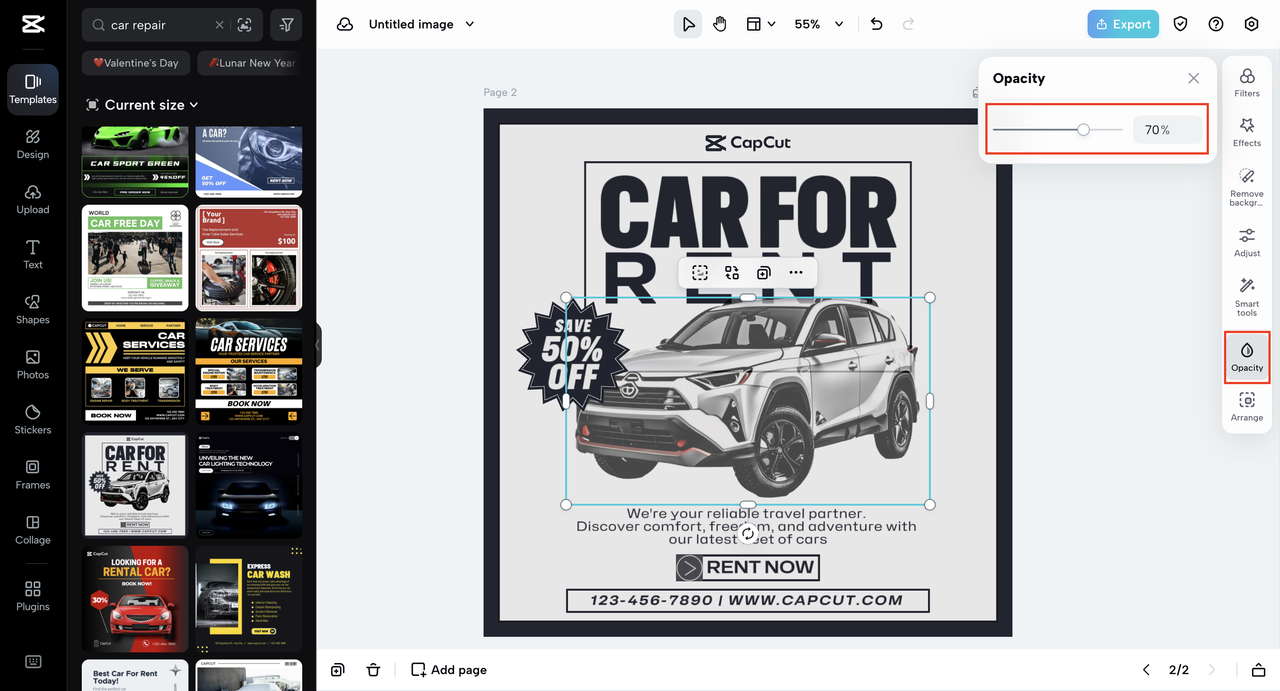Open the Stickers sidebar panel

[x=33, y=419]
